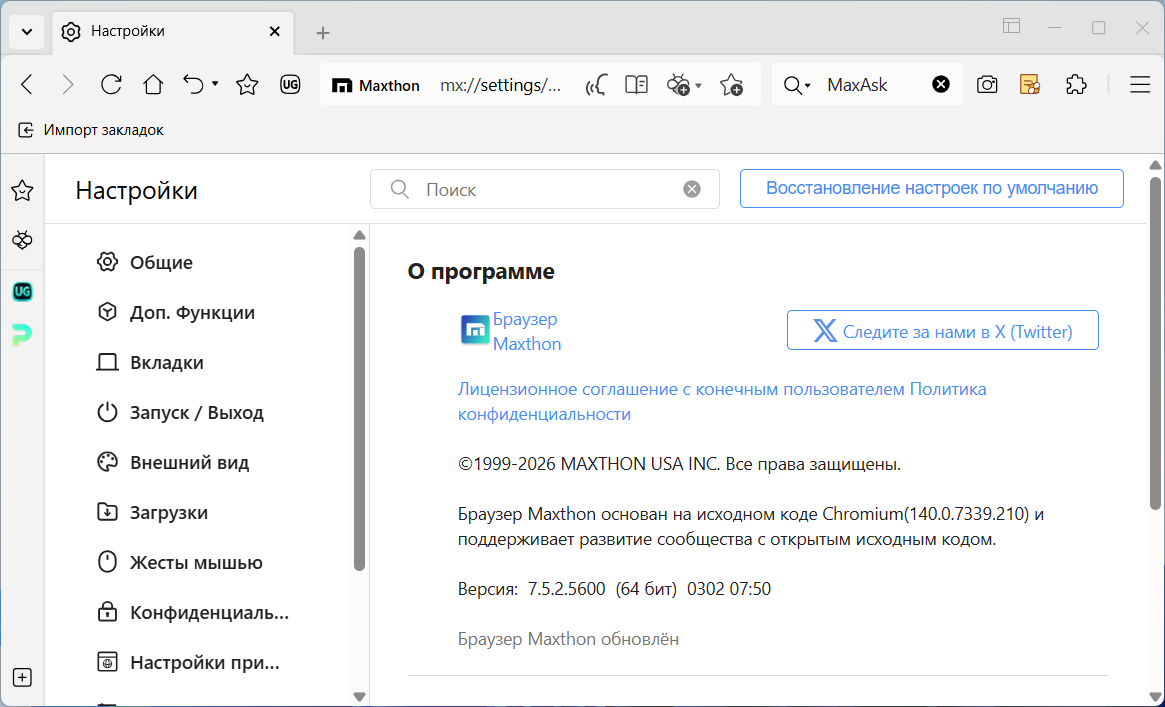
Task: Click the settings menu scrollbar thumb
Action: tap(360, 408)
